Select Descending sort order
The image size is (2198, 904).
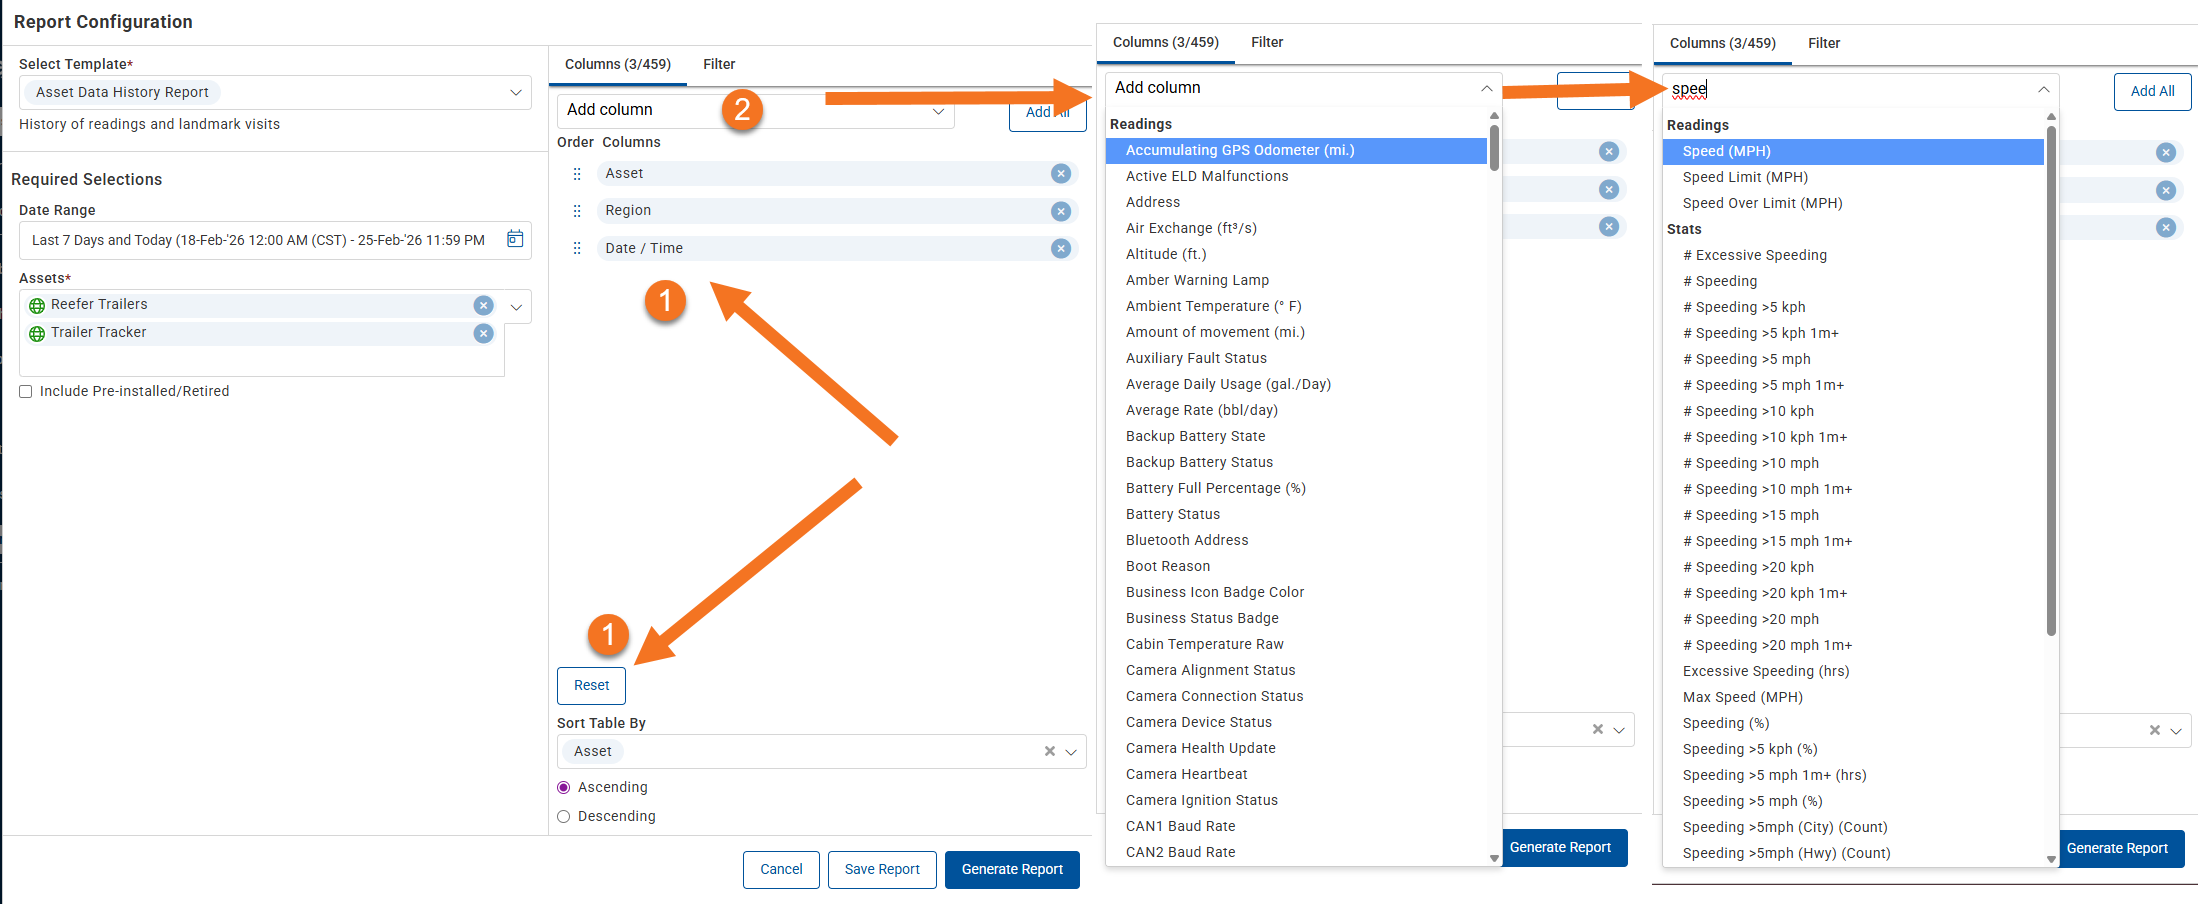pos(564,817)
